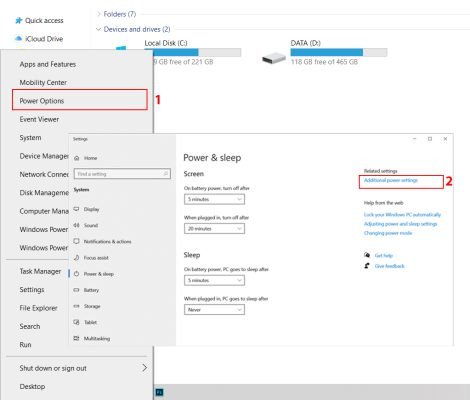This screenshot has height=400, width=470.
Task: Click the Get help link
Action: coord(384,255)
